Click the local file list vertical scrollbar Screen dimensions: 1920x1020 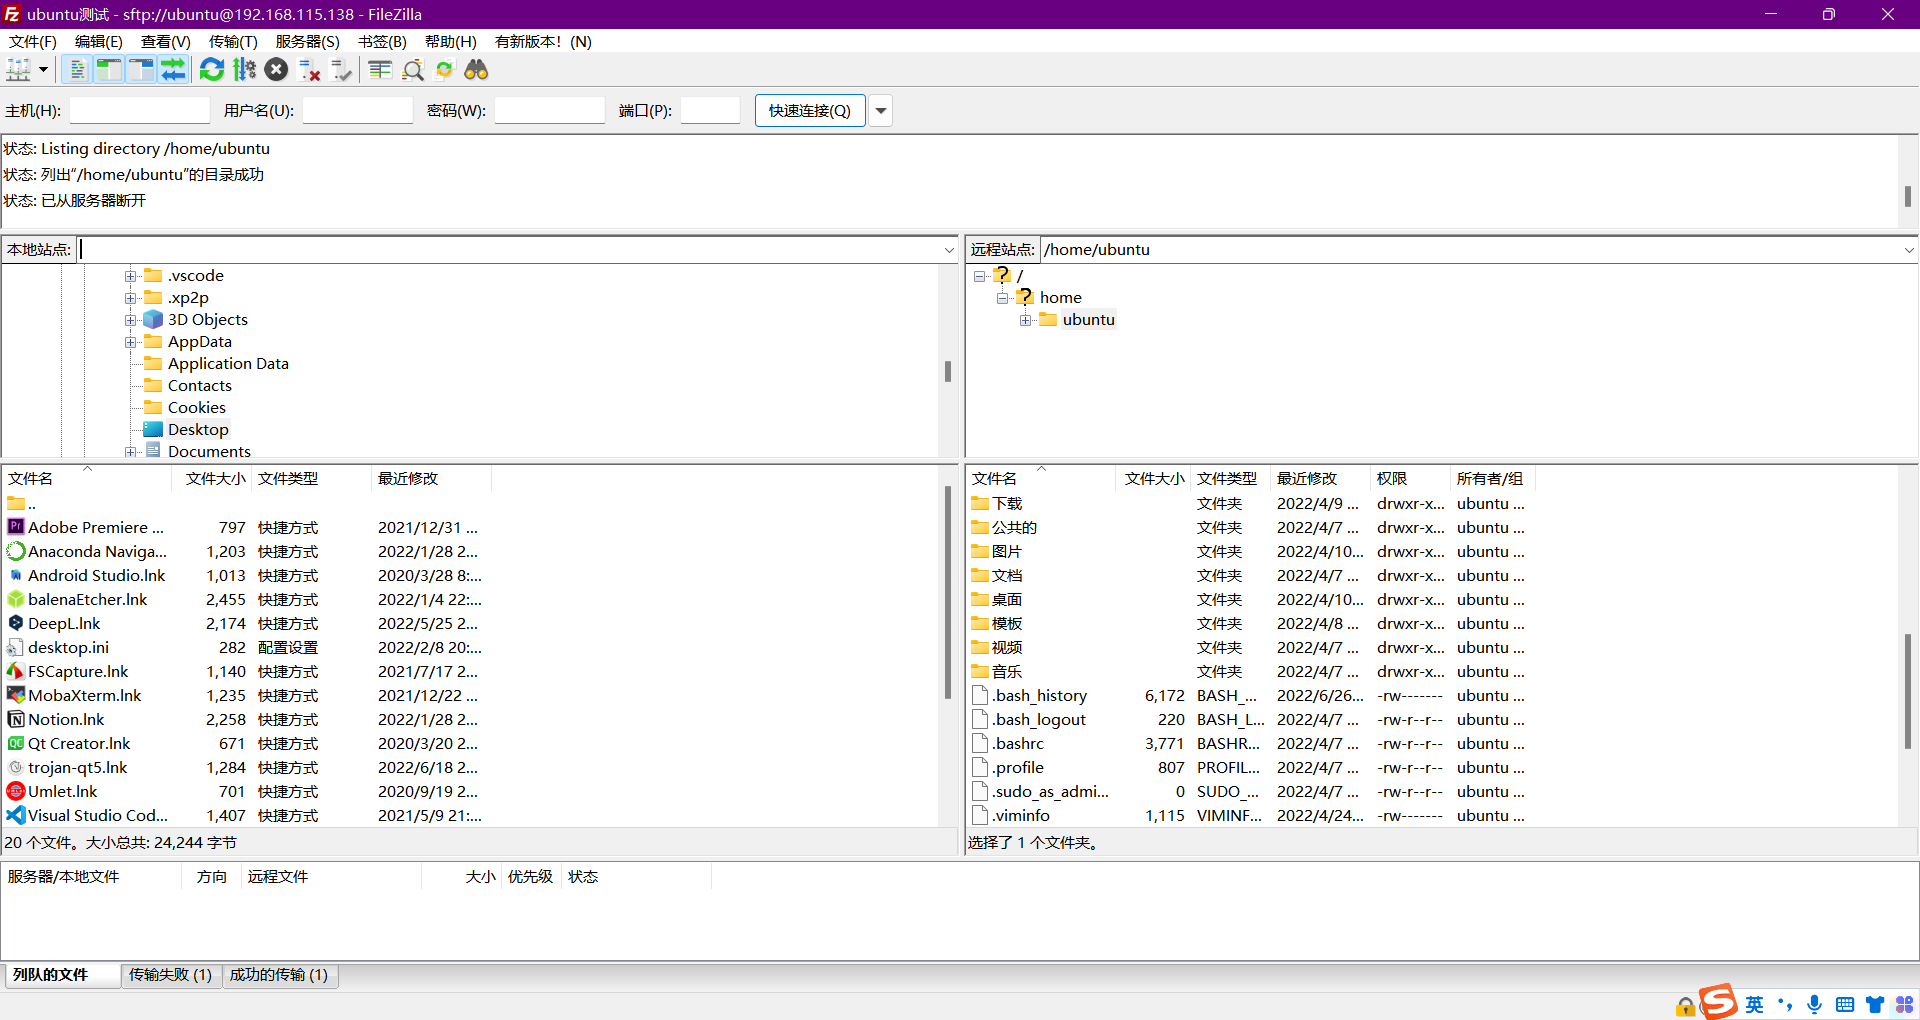point(947,592)
